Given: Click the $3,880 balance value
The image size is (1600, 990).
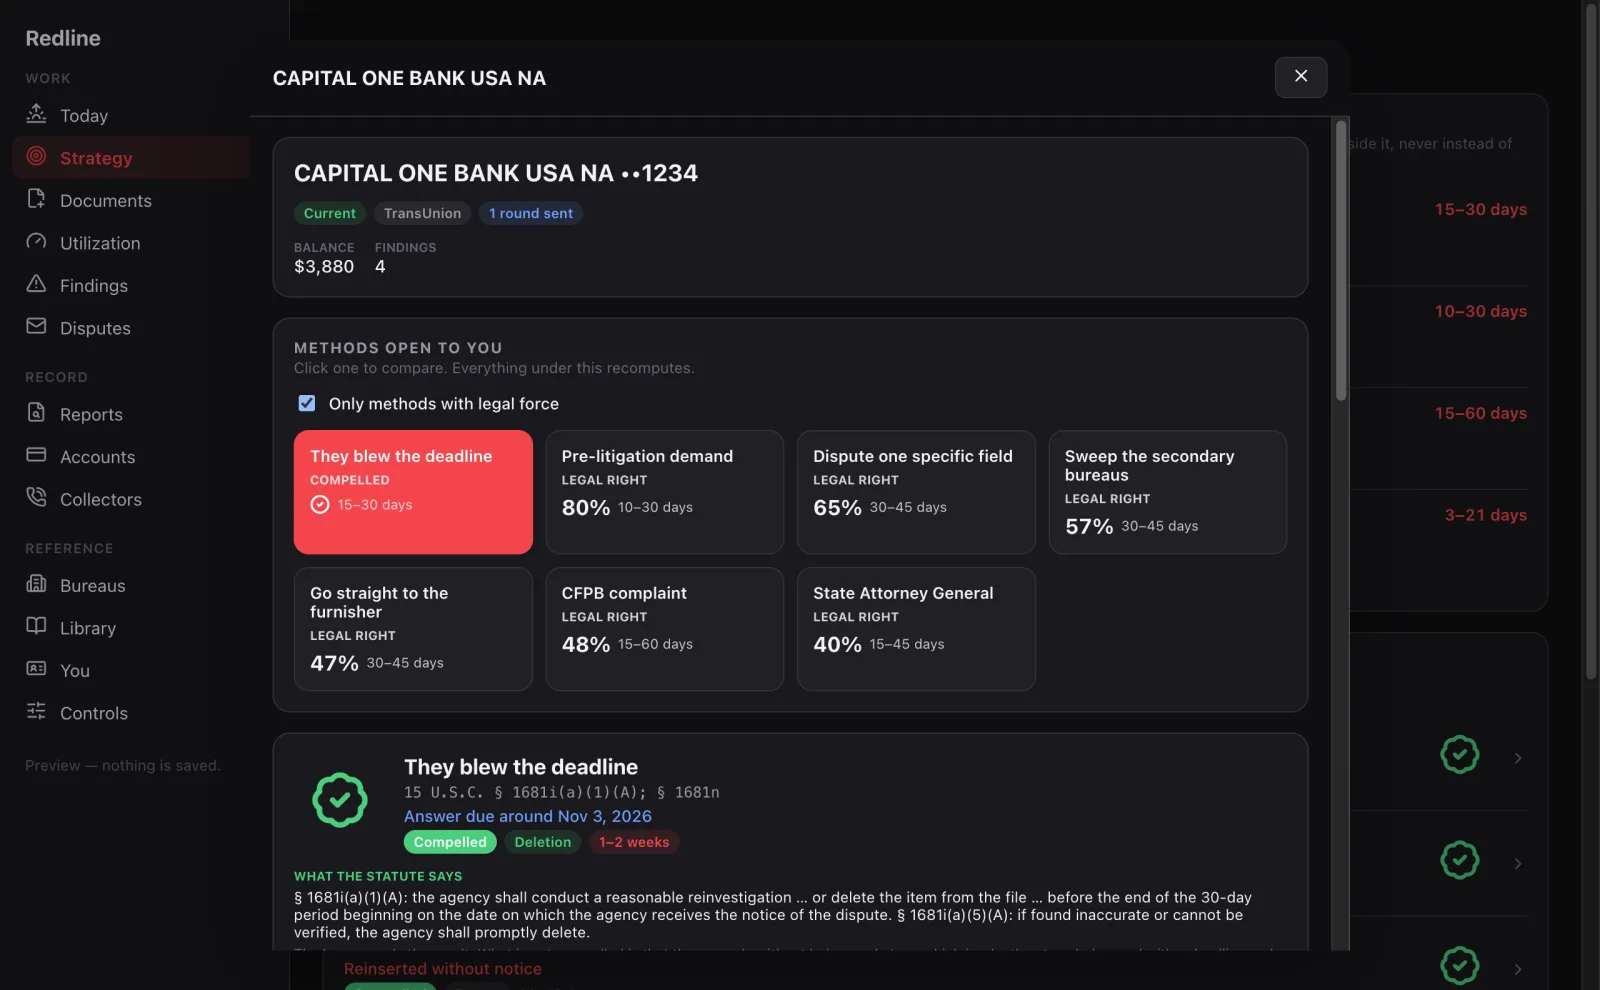Looking at the screenshot, I should 324,267.
